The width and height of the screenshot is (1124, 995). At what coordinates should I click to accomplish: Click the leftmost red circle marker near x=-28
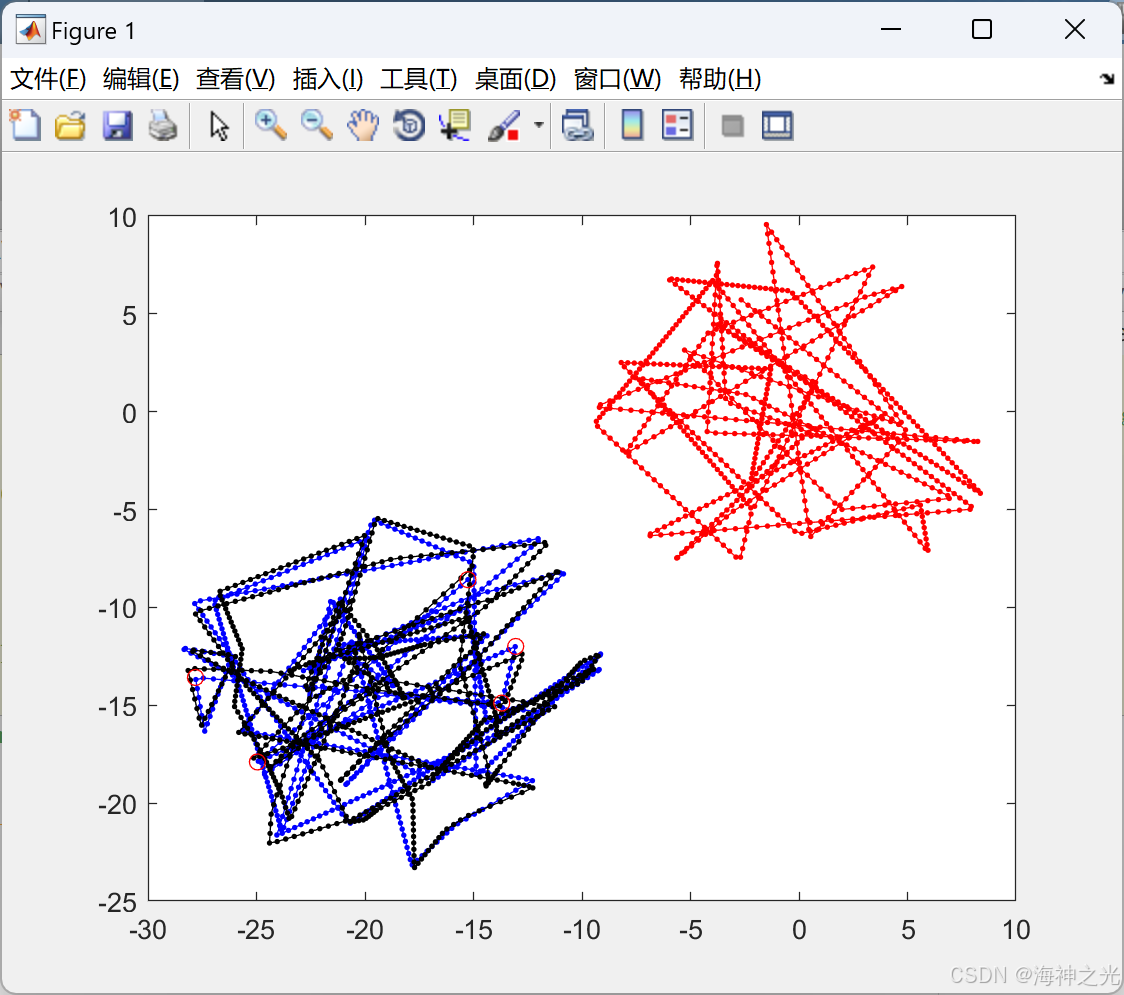(x=196, y=677)
